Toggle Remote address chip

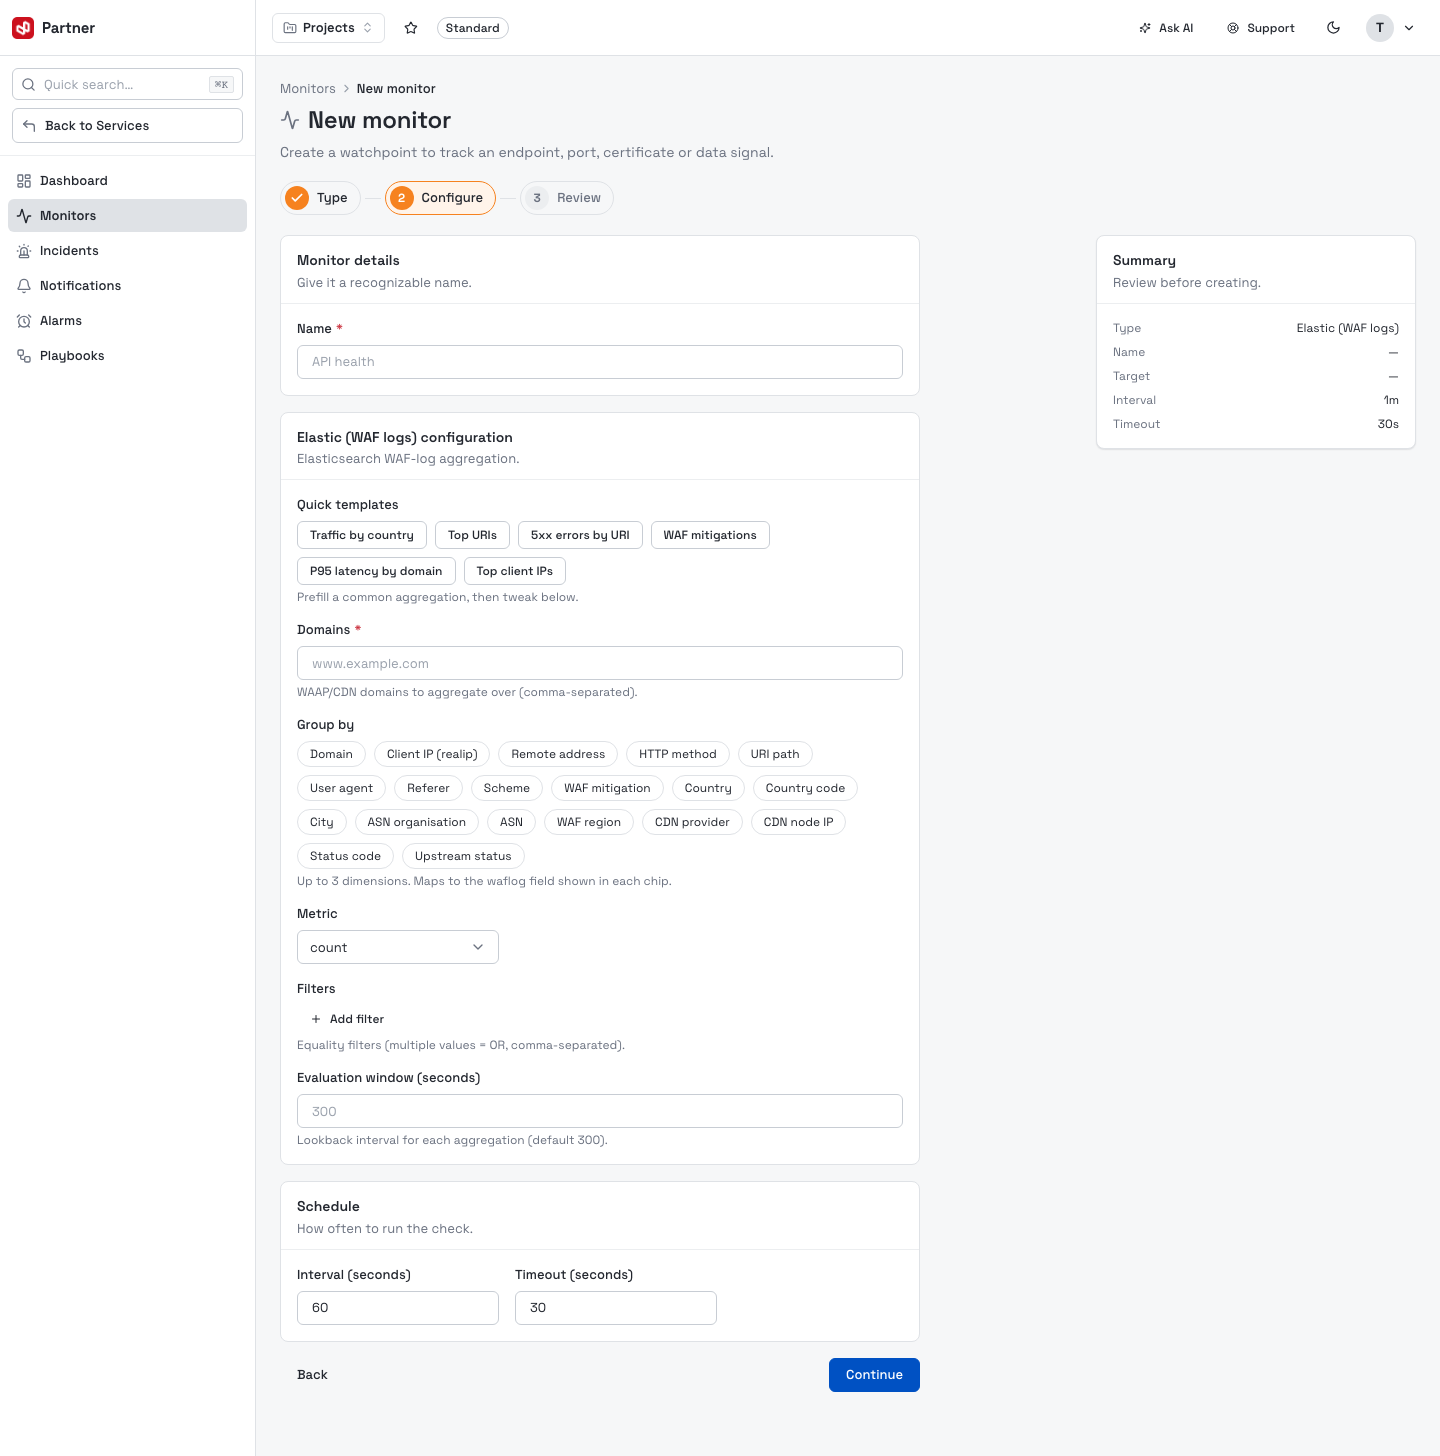click(558, 754)
